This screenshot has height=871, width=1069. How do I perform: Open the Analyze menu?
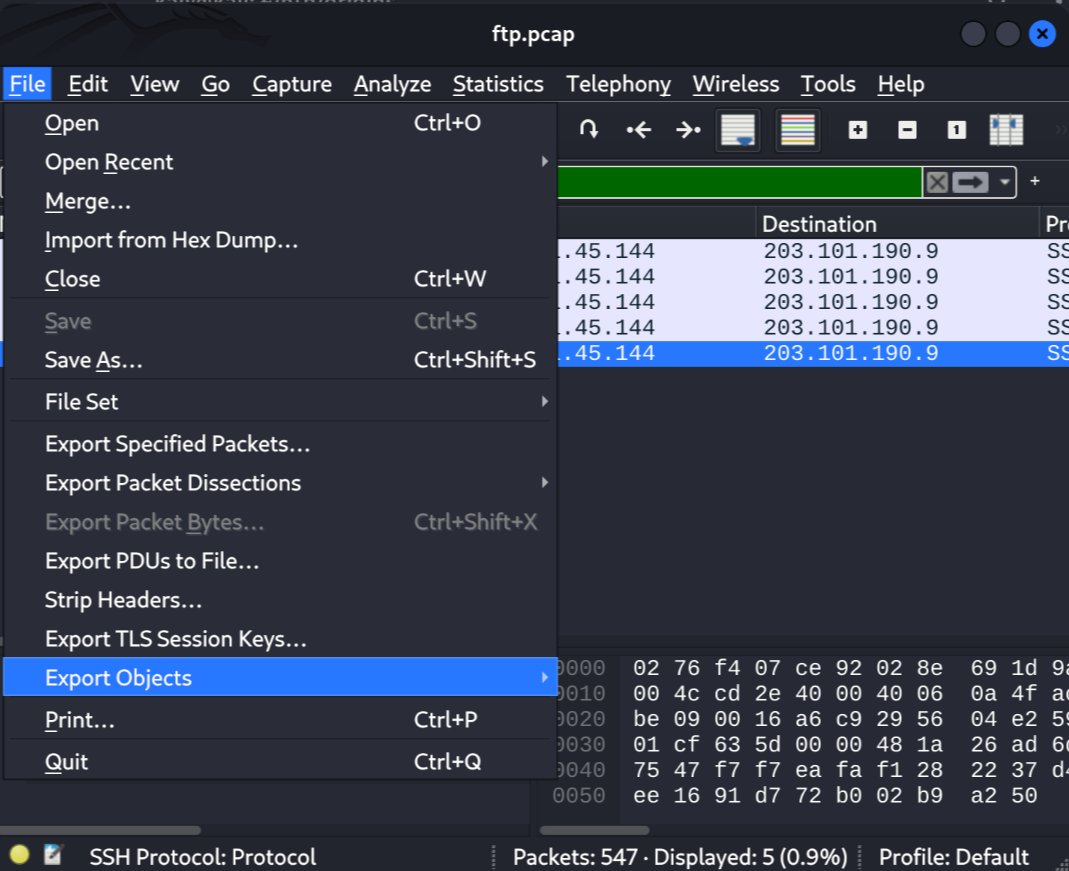click(393, 84)
